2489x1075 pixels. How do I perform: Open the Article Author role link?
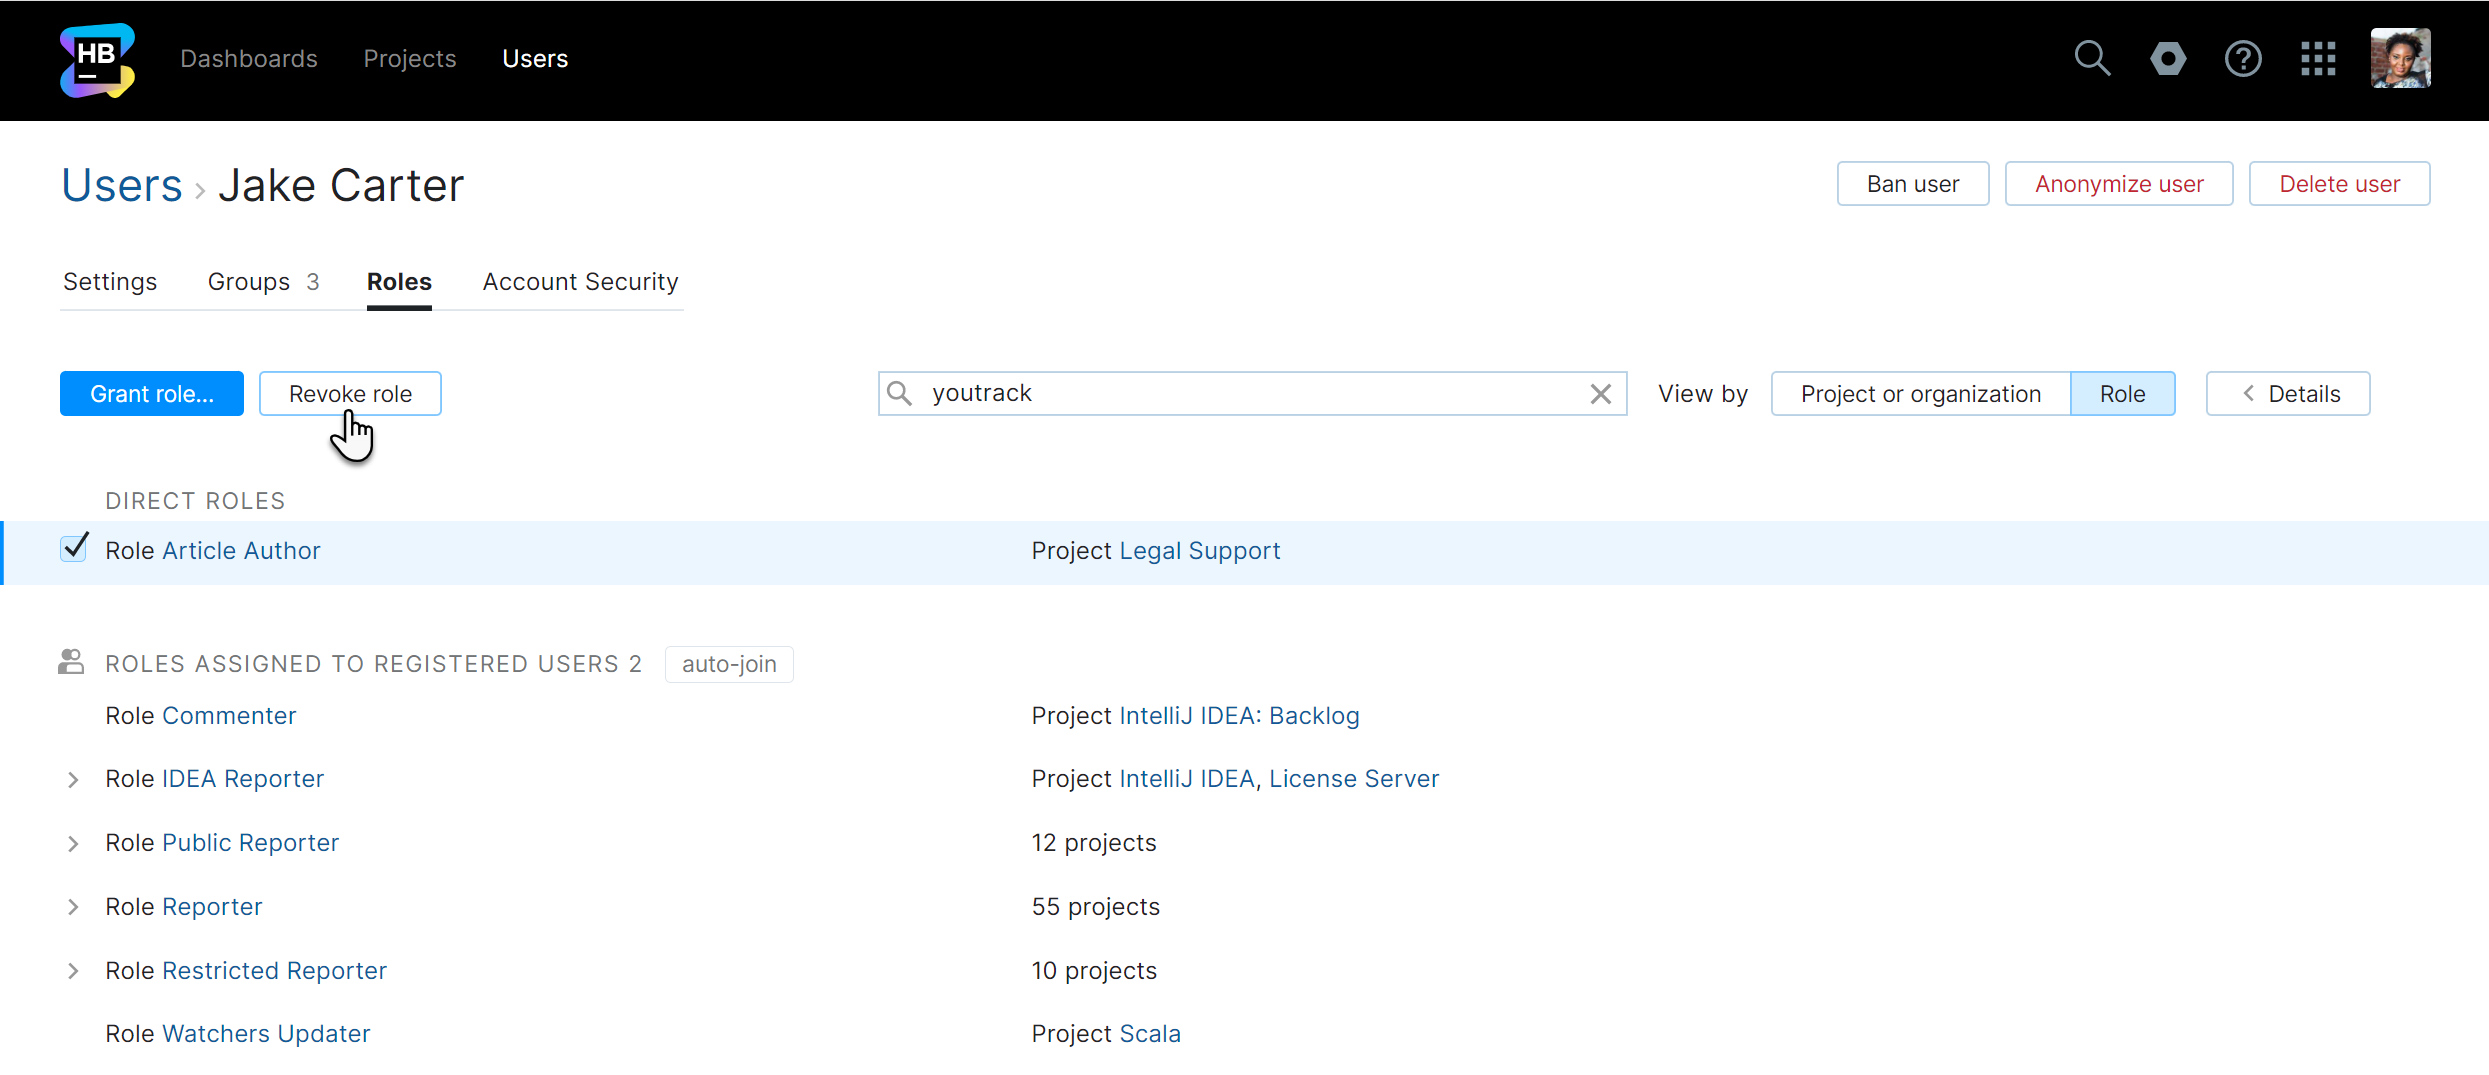(x=241, y=551)
